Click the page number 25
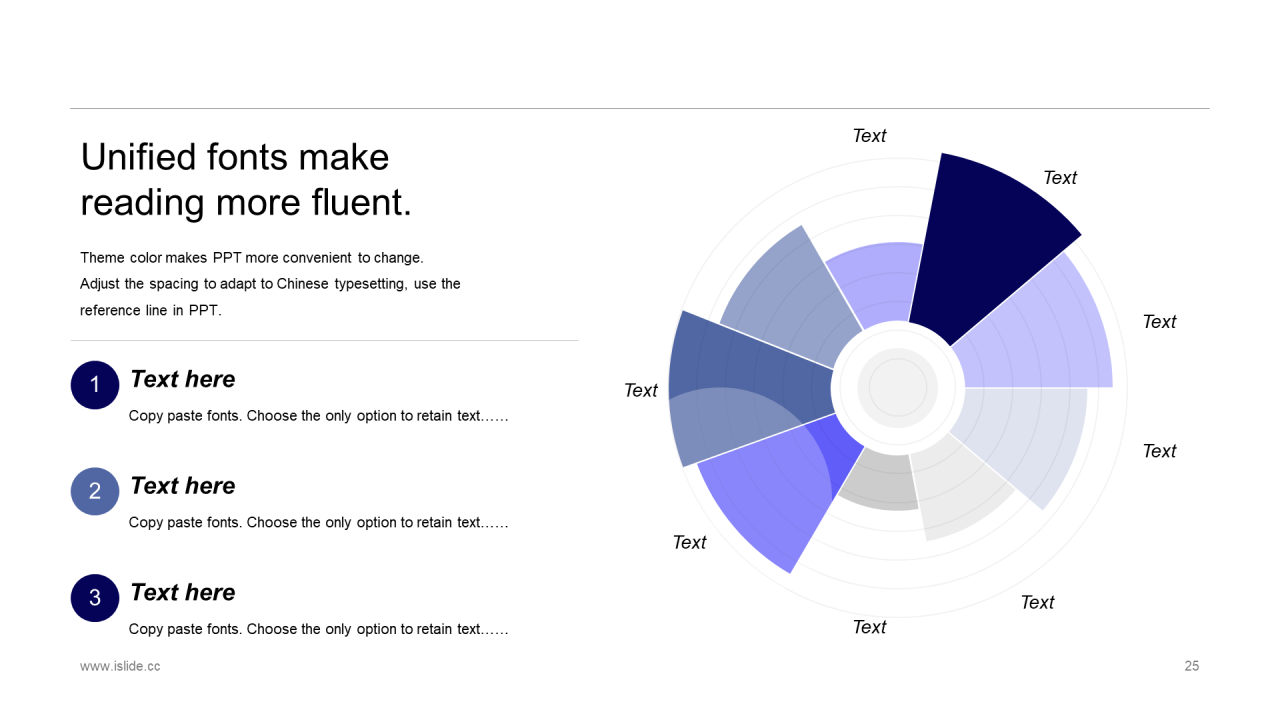This screenshot has width=1280, height=720. click(x=1192, y=666)
